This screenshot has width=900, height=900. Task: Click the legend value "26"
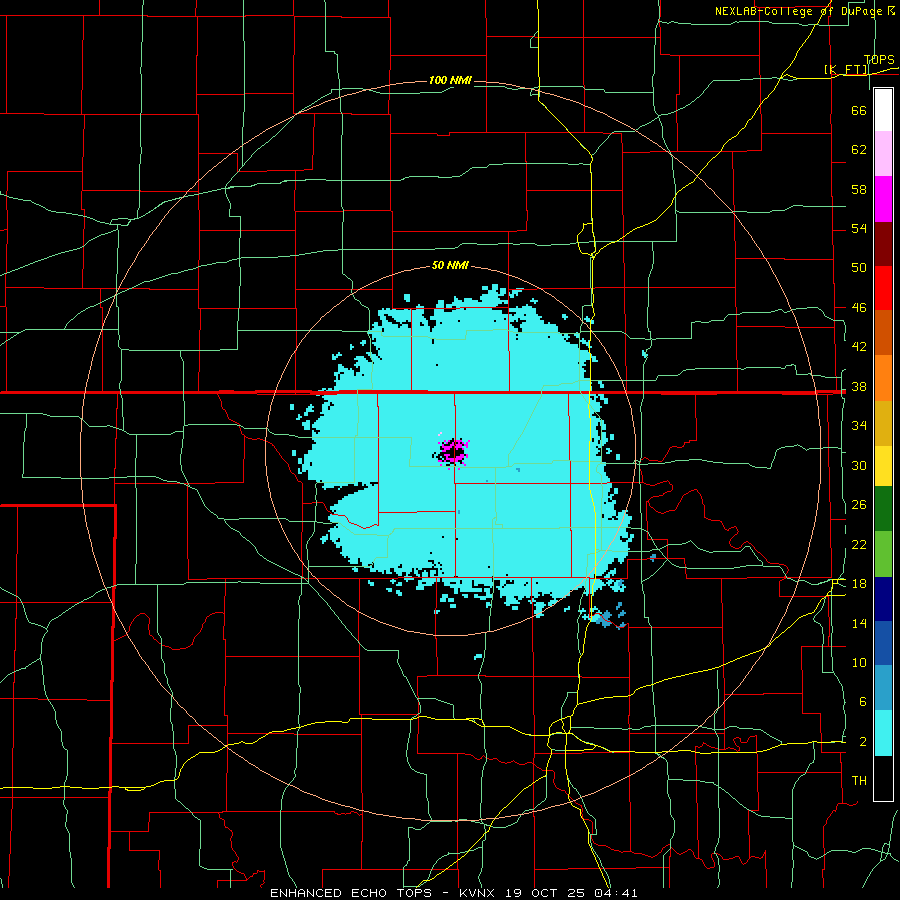pos(859,505)
